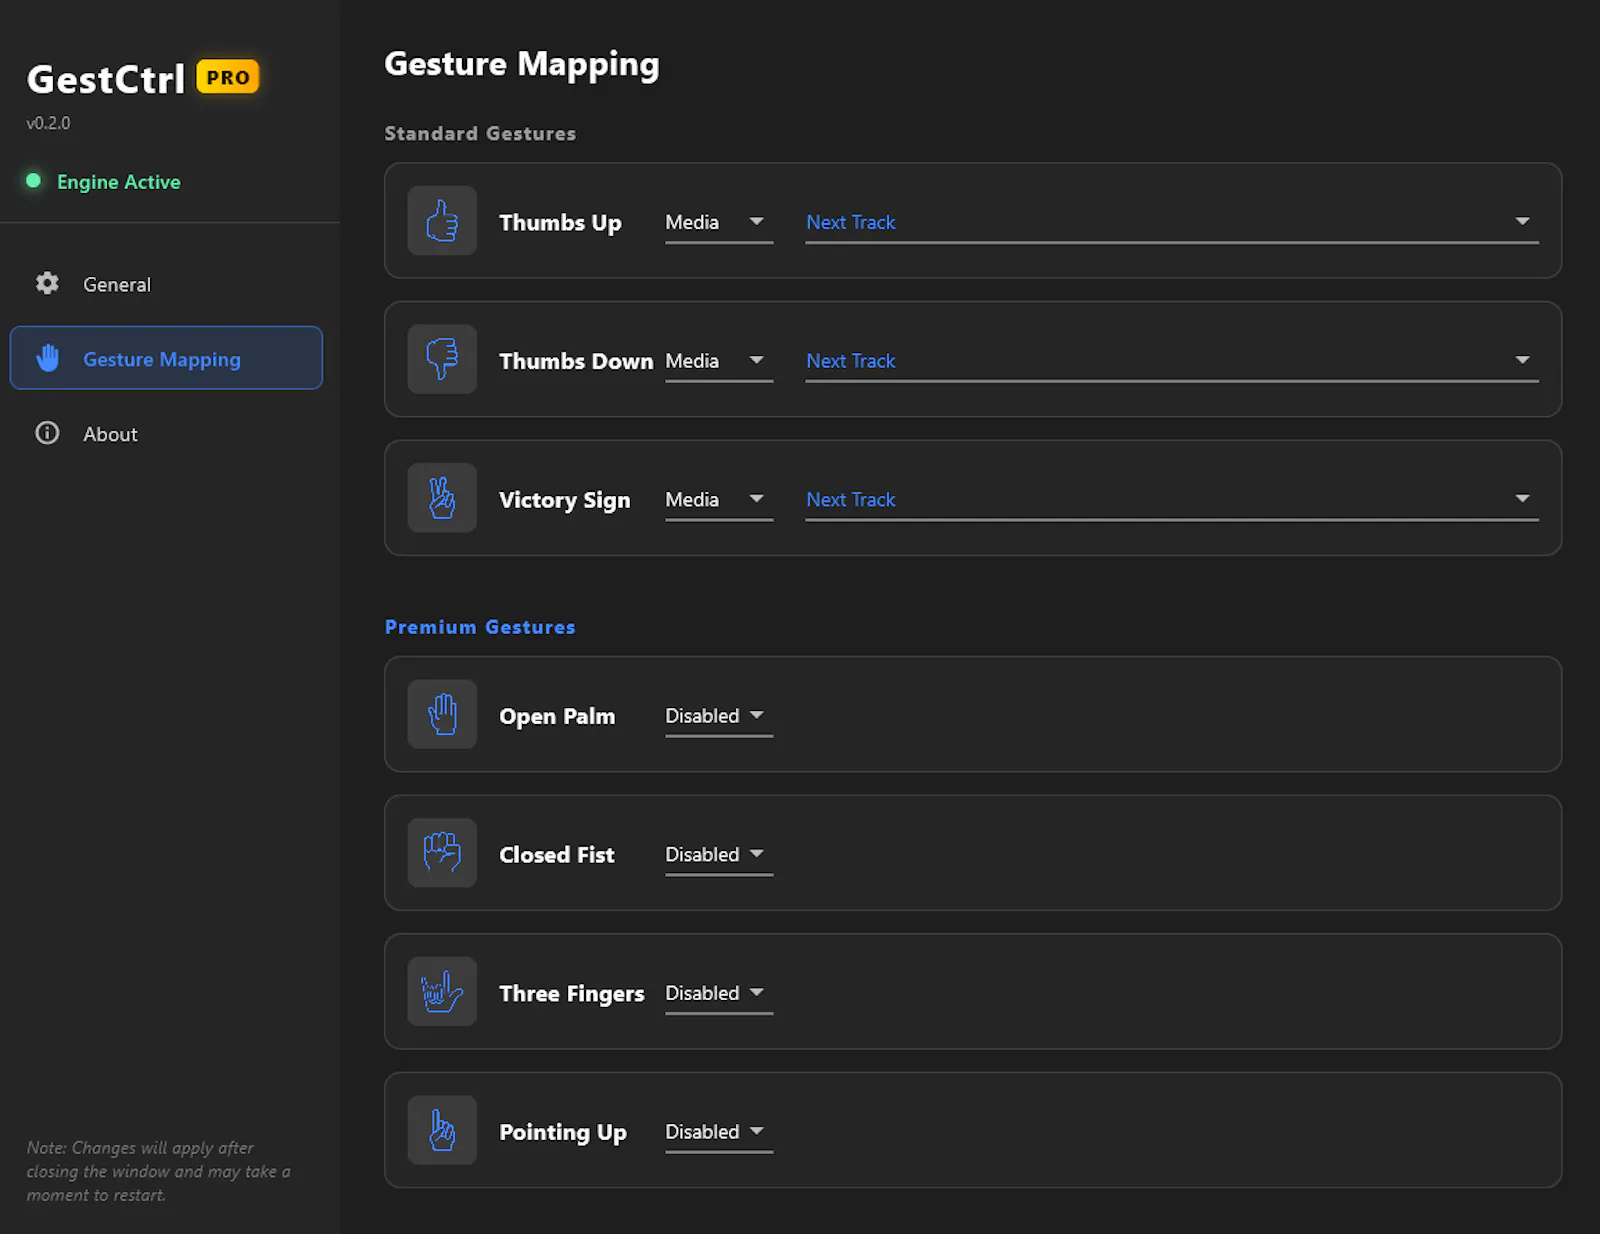This screenshot has width=1600, height=1234.
Task: Click the Standard Gestures section heading
Action: coord(480,133)
